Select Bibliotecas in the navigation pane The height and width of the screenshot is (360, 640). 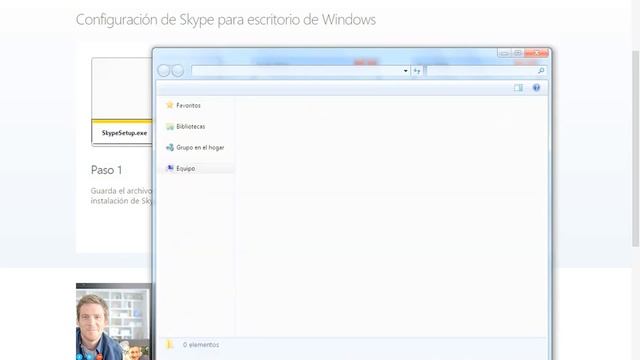tap(190, 127)
